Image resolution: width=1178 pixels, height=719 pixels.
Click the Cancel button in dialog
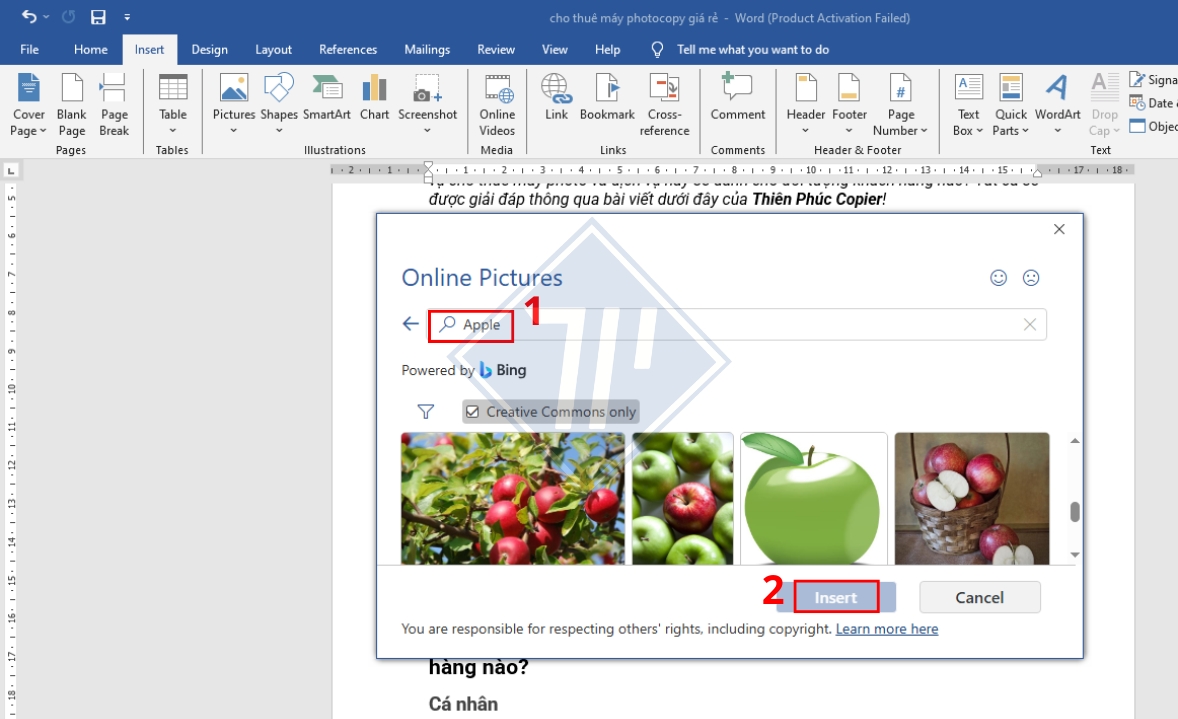click(x=979, y=597)
